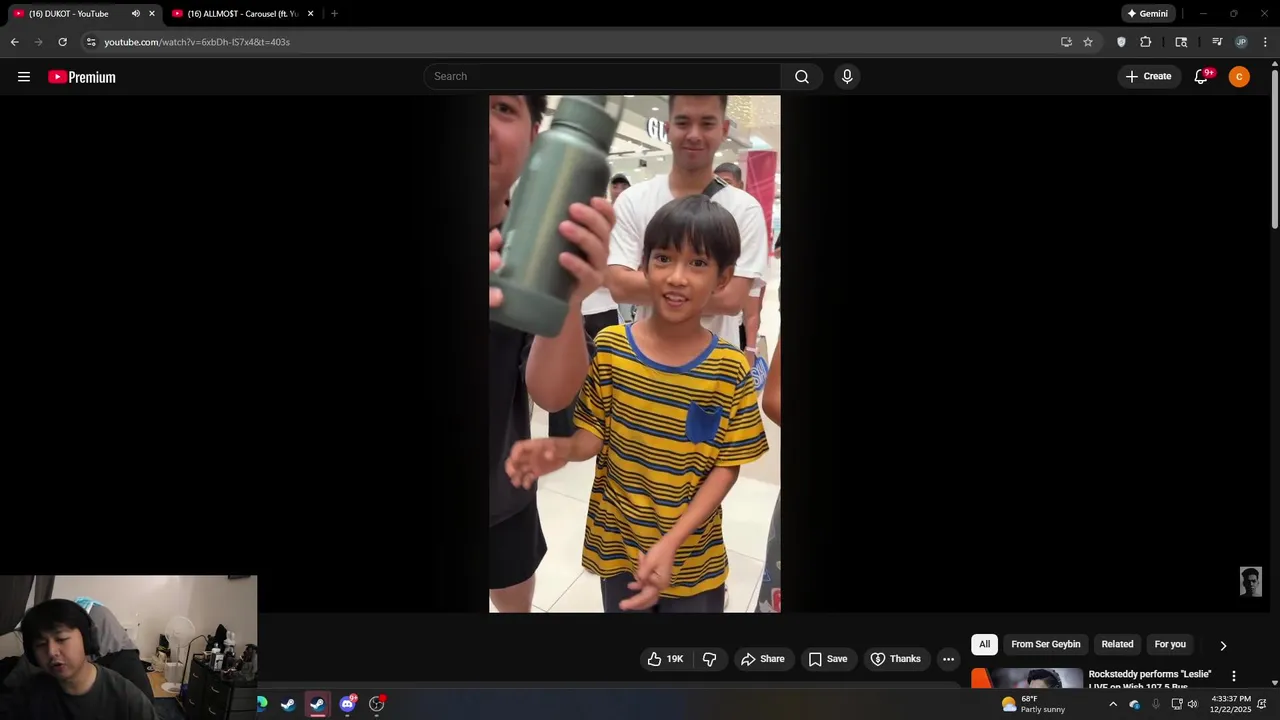This screenshot has width=1280, height=720.
Task: Click the search magnifier button
Action: 802,77
